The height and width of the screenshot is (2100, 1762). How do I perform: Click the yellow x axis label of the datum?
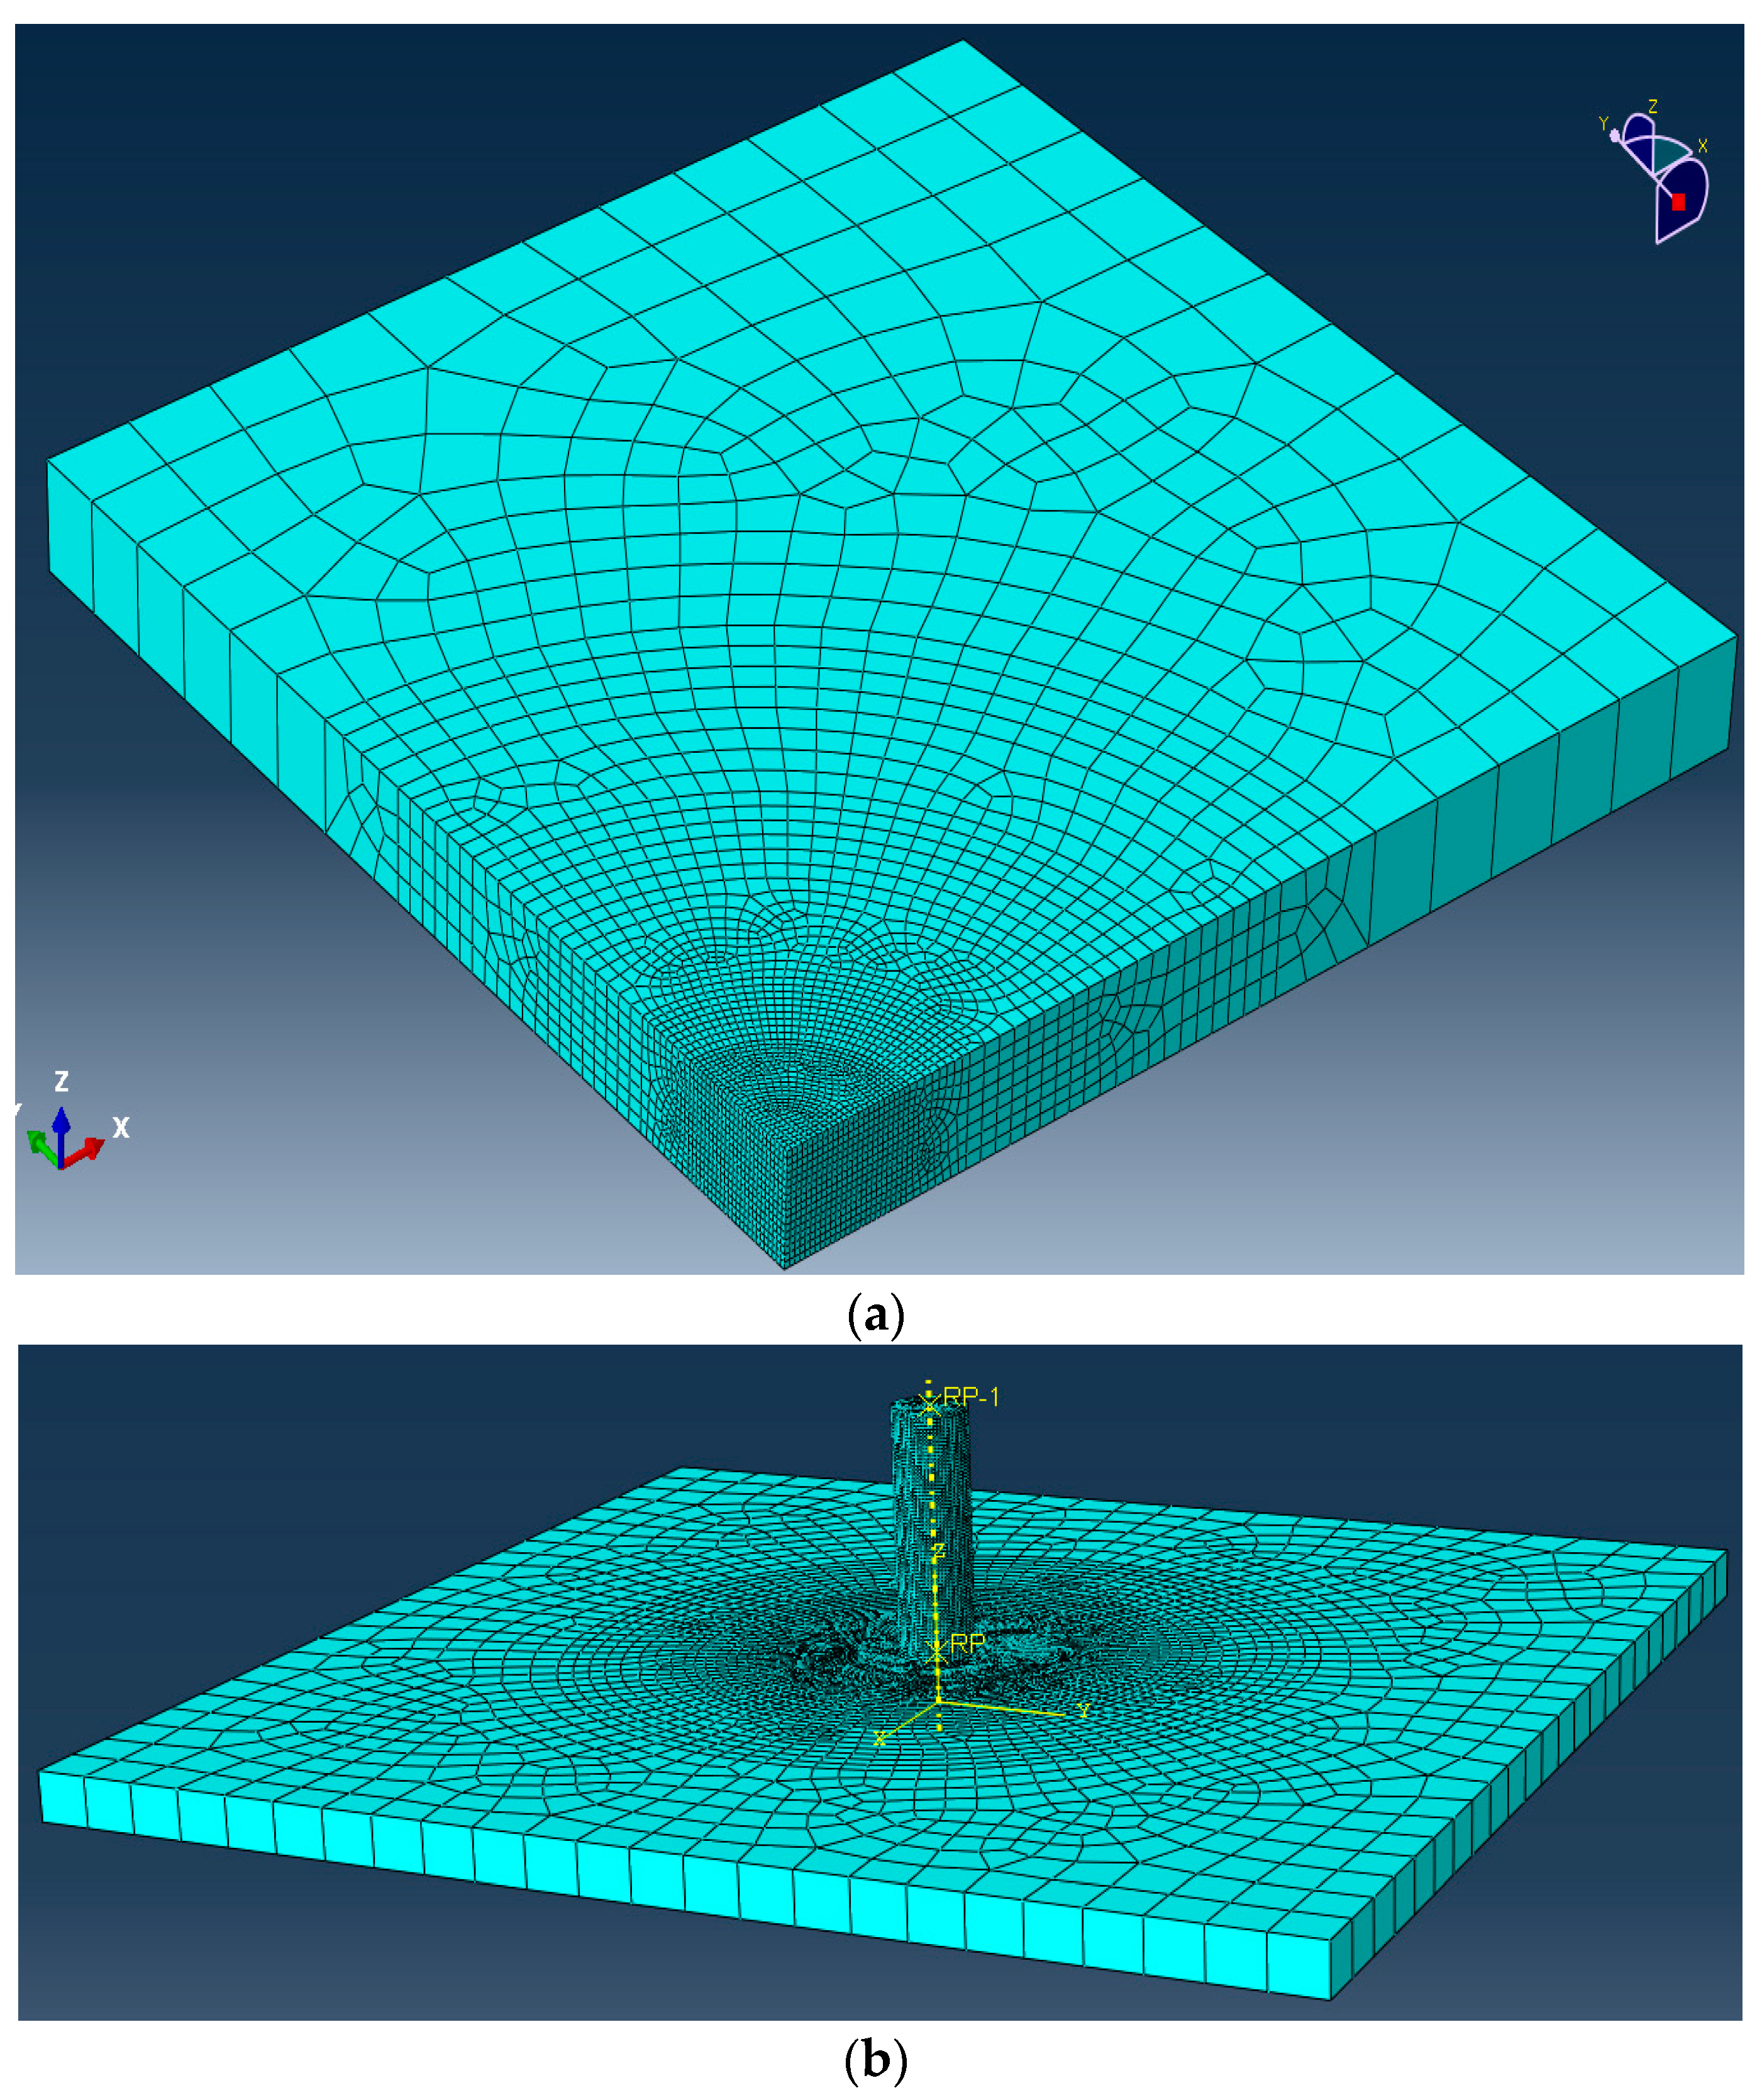coord(879,1739)
